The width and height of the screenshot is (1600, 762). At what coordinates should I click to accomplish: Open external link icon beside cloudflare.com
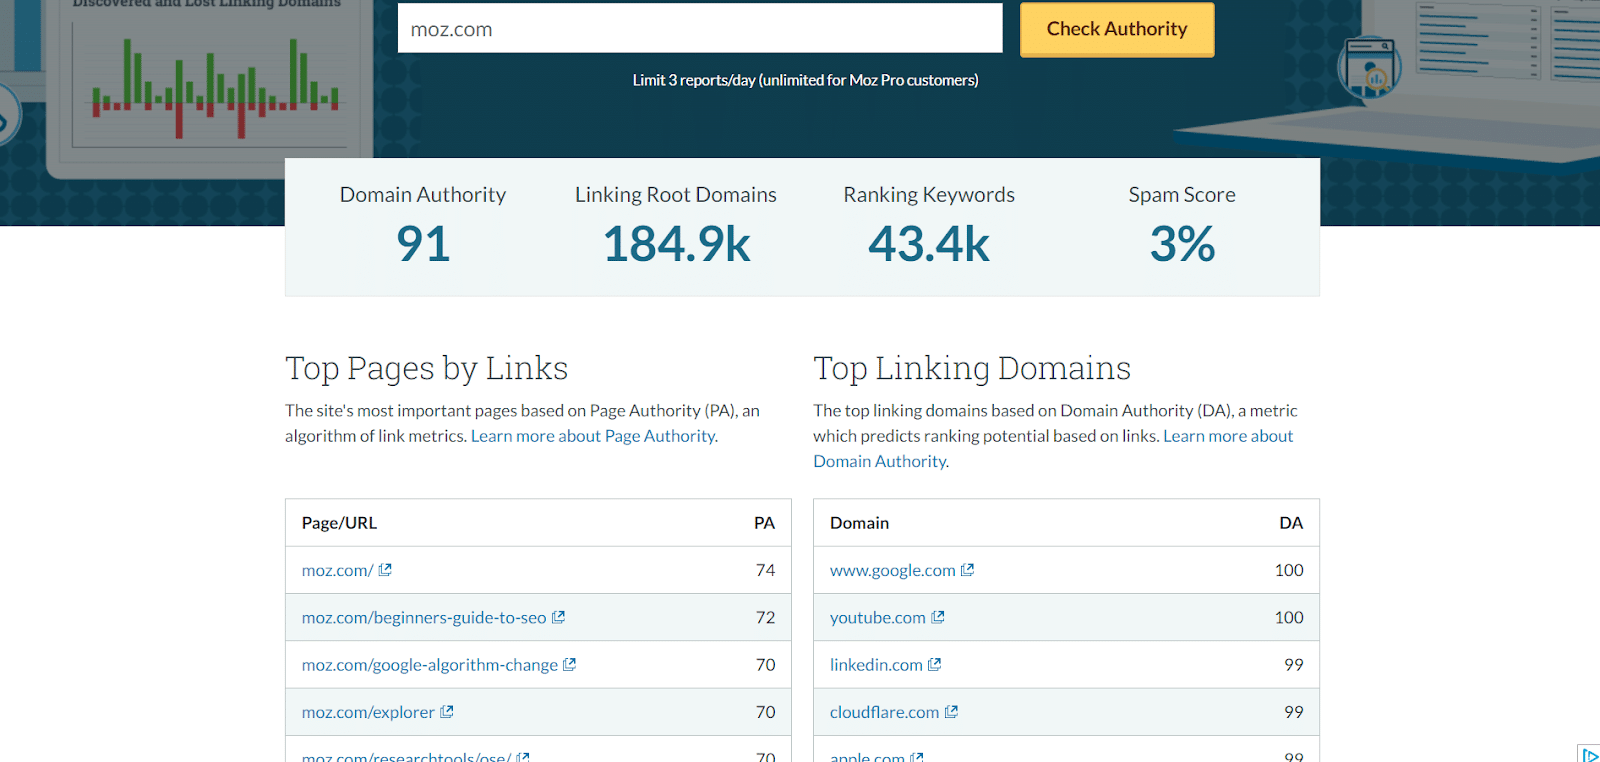click(x=951, y=711)
